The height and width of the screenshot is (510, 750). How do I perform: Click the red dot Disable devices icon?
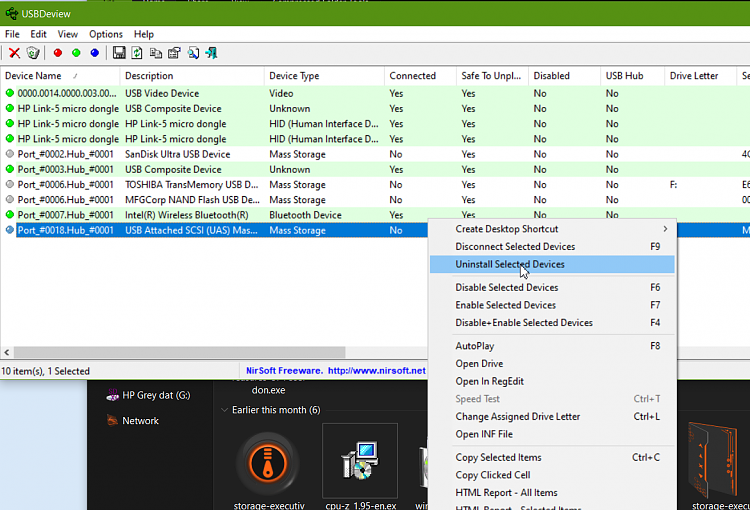pyautogui.click(x=58, y=53)
